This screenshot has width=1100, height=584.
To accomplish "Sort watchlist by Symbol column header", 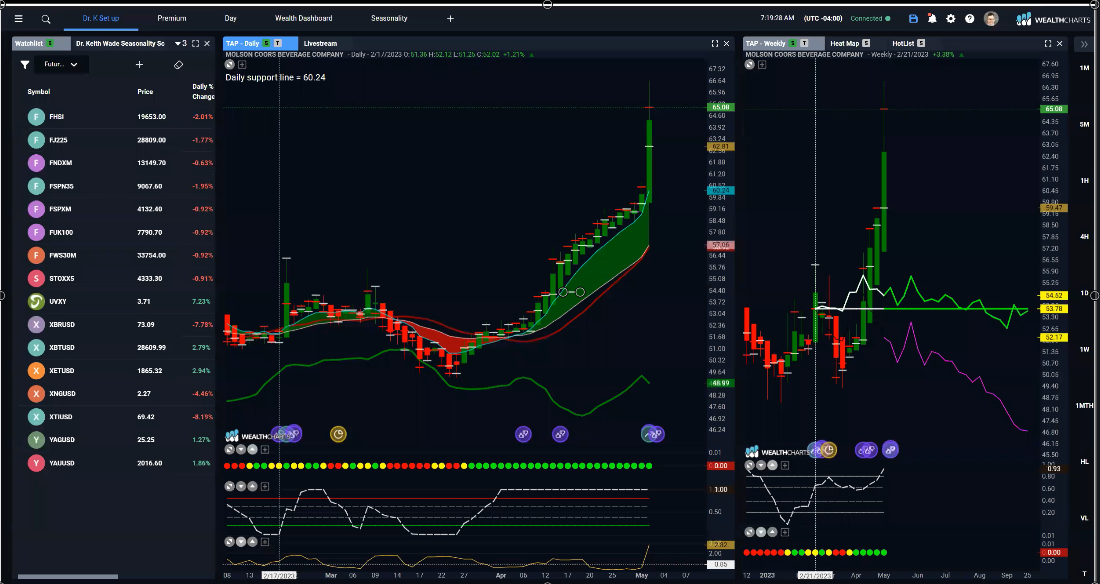I will (x=39, y=92).
